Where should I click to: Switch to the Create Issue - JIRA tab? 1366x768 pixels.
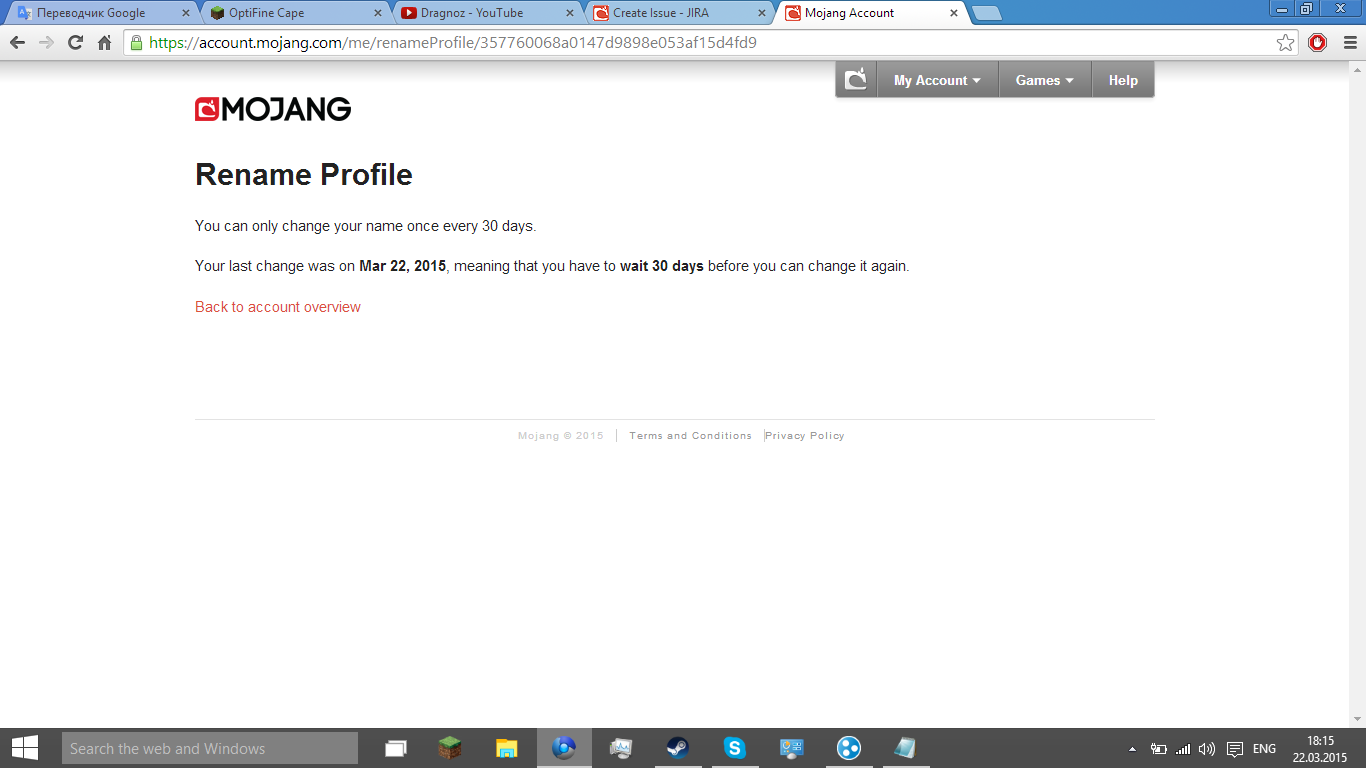pyautogui.click(x=680, y=13)
